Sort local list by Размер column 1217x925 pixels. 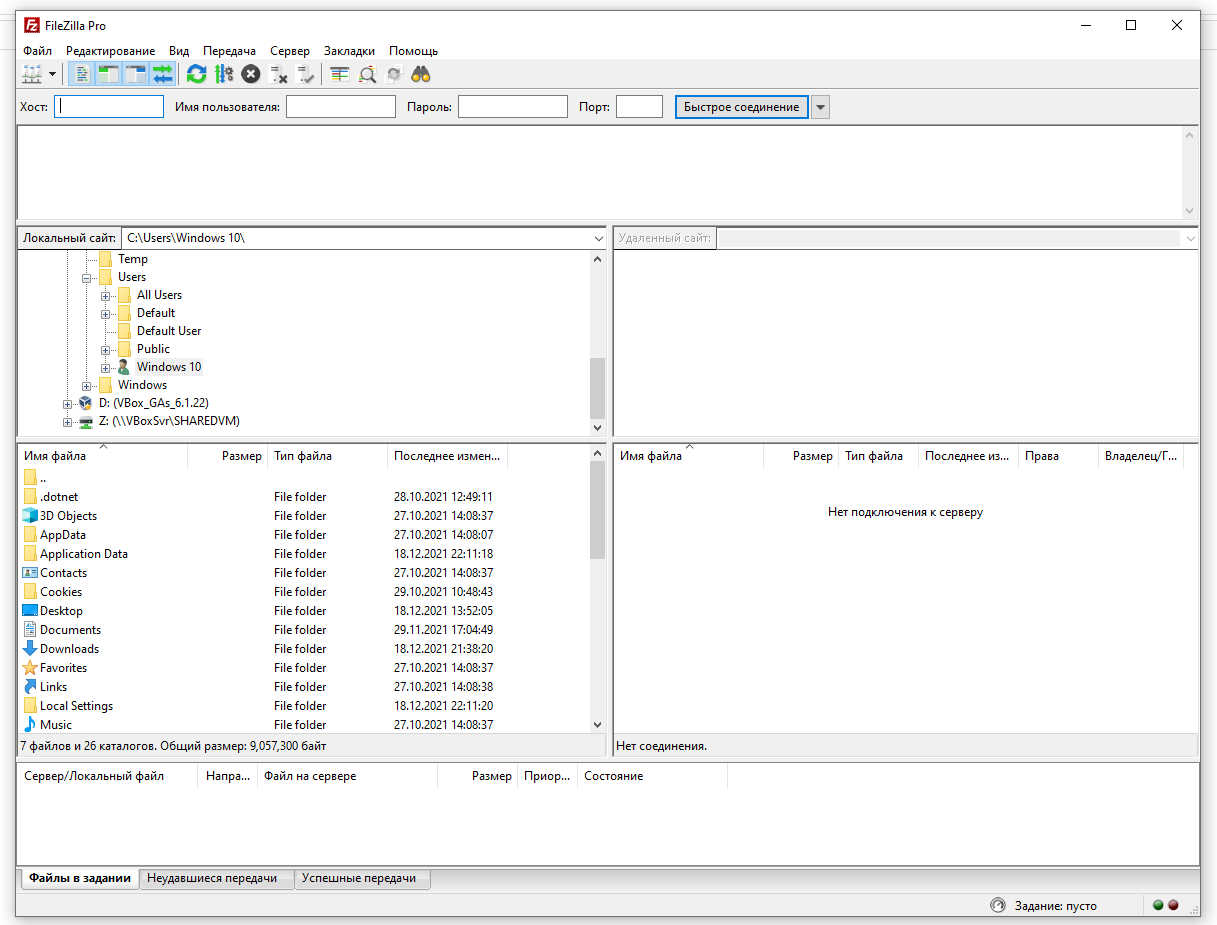pyautogui.click(x=228, y=456)
